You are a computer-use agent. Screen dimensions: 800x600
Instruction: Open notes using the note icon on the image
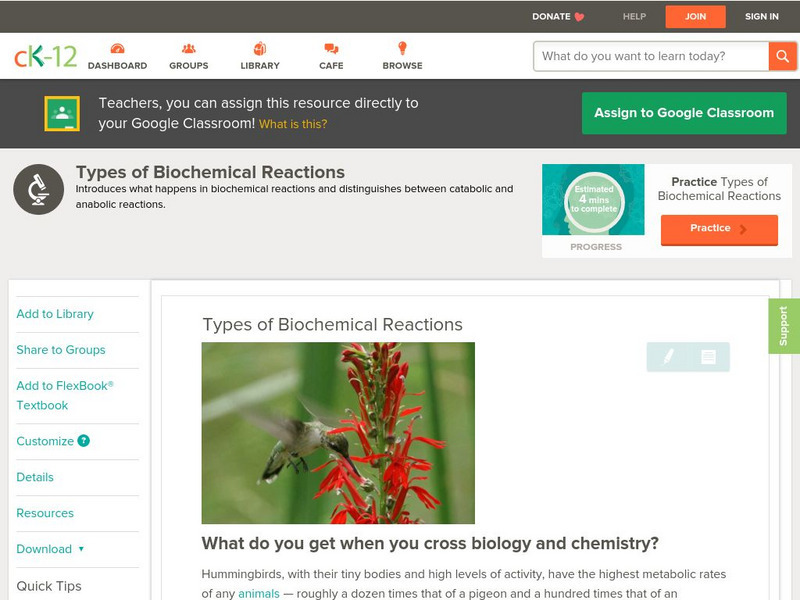click(x=706, y=355)
